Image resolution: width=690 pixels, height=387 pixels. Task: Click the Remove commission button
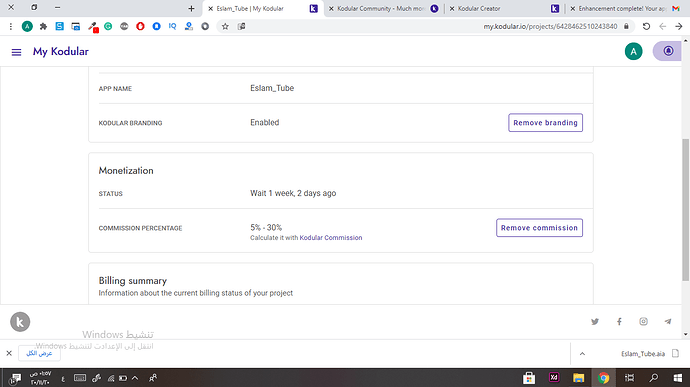[x=539, y=228]
